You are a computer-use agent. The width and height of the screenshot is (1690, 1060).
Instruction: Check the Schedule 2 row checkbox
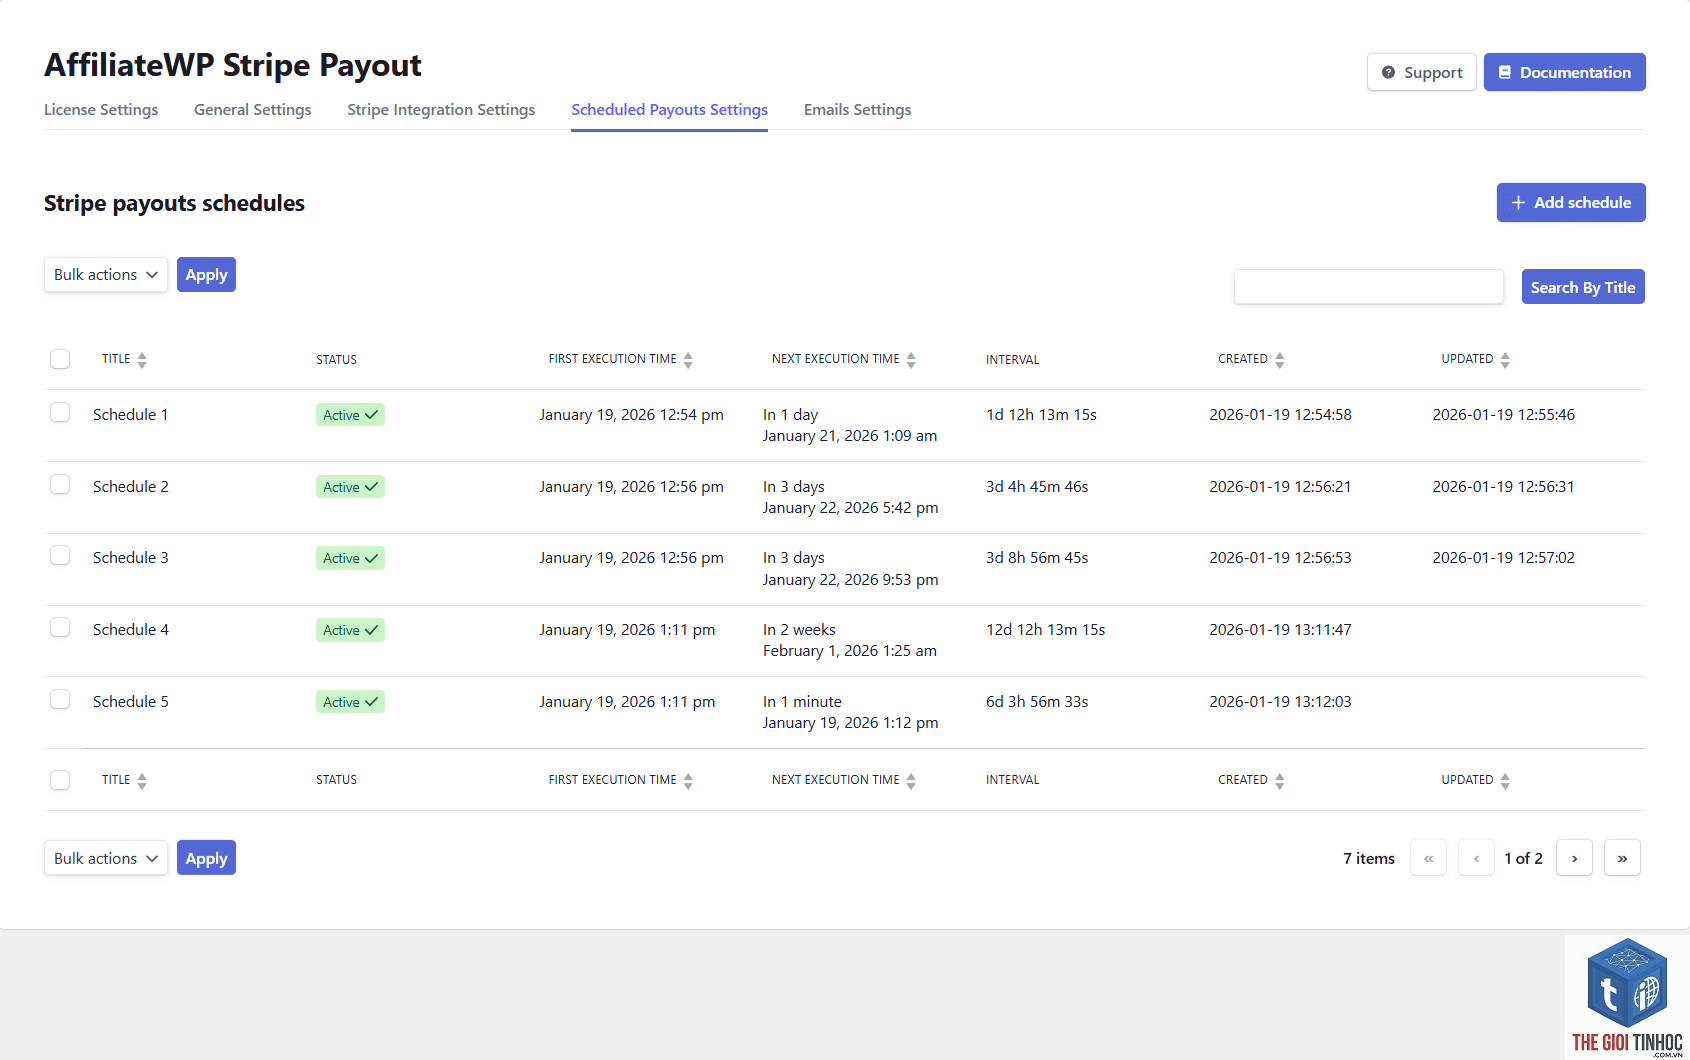point(60,484)
